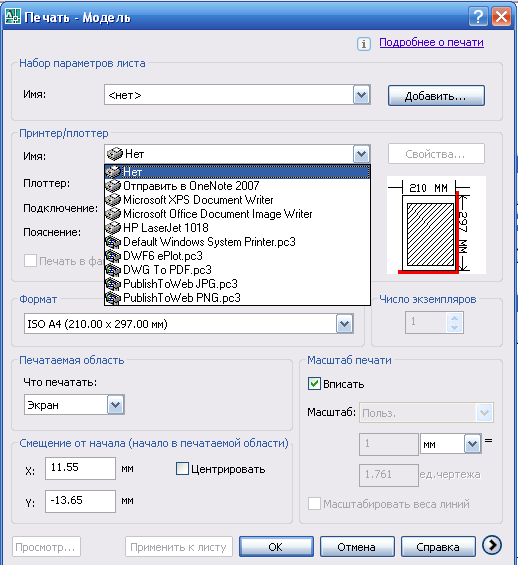
Task: Click plotter icon next to DWG To PDF.pc3
Action: (113, 270)
